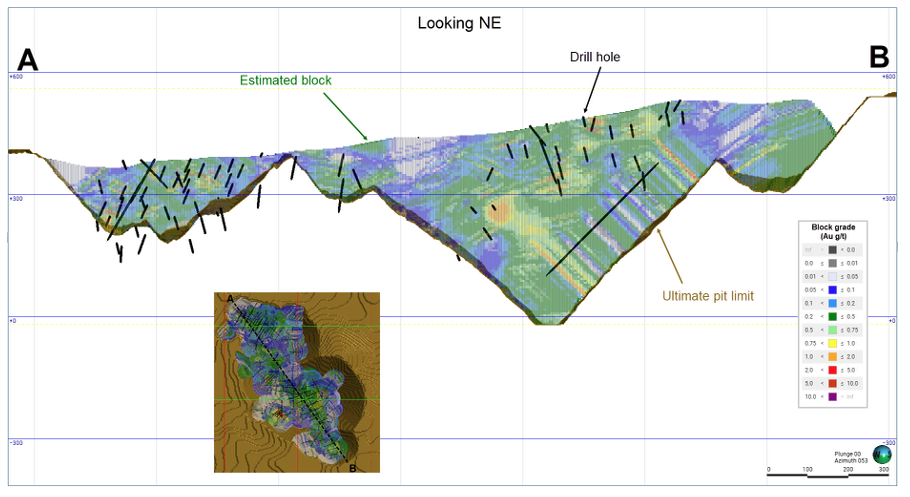Click the 'Ultimate pit limit' label

click(708, 295)
